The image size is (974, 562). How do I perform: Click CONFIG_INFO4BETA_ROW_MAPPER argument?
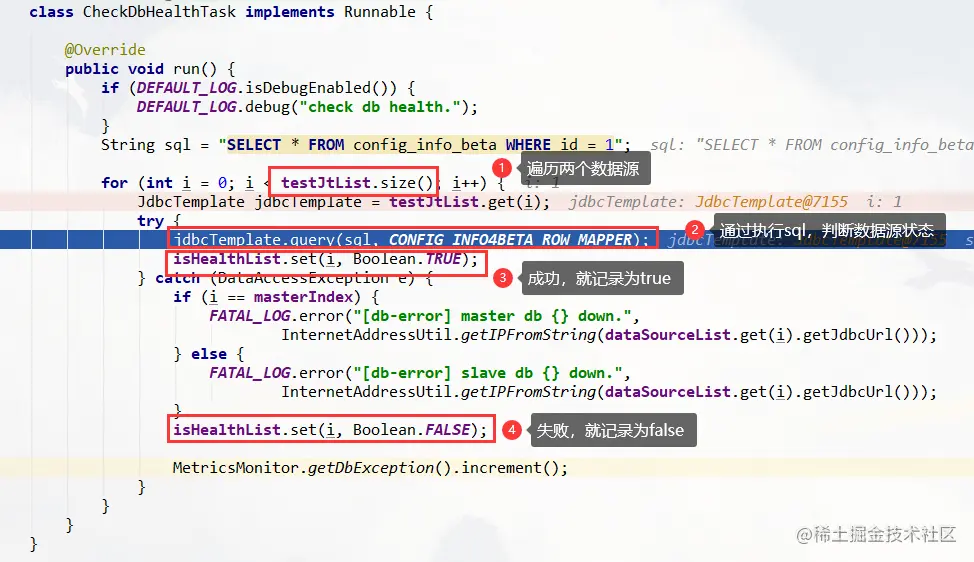(511, 240)
